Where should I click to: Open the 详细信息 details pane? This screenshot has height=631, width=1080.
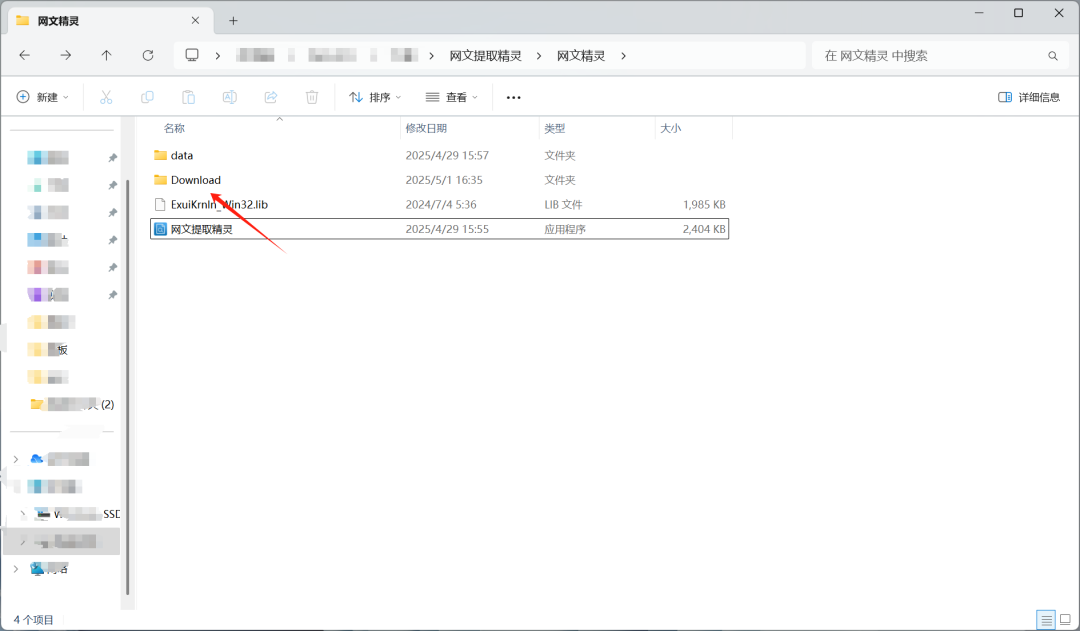[x=1029, y=96]
